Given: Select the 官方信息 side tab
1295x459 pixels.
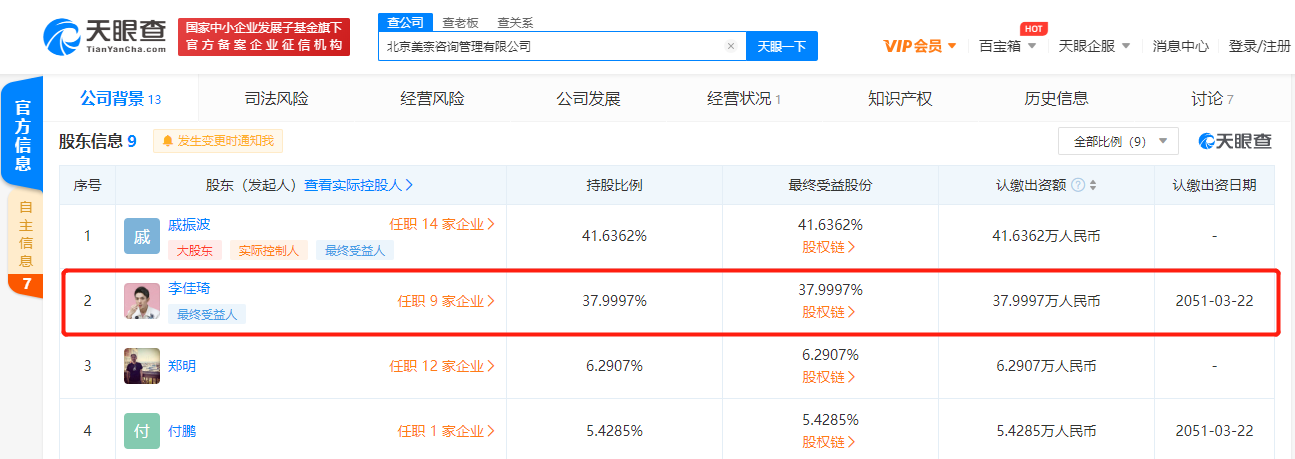Looking at the screenshot, I should pos(21,134).
